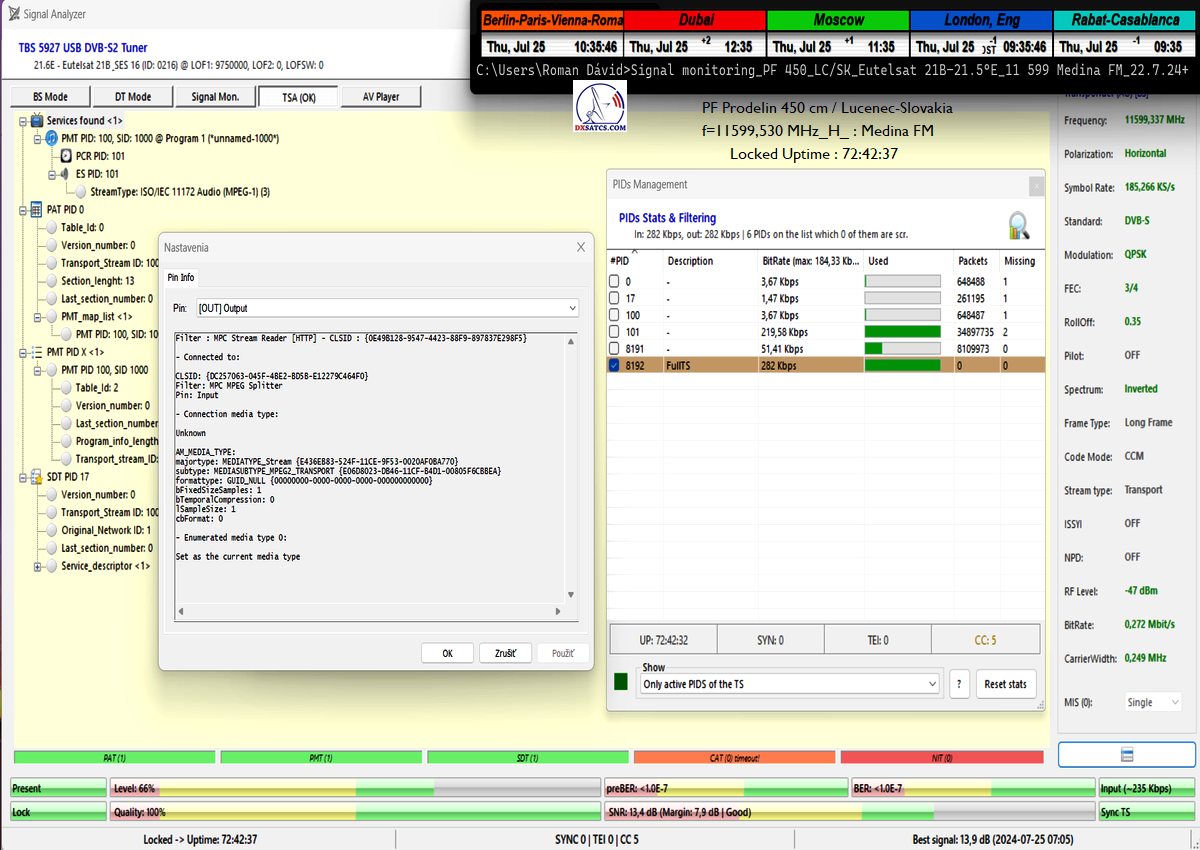Sort PID list by BitRate column header
This screenshot has width=1200, height=850.
coord(810,261)
